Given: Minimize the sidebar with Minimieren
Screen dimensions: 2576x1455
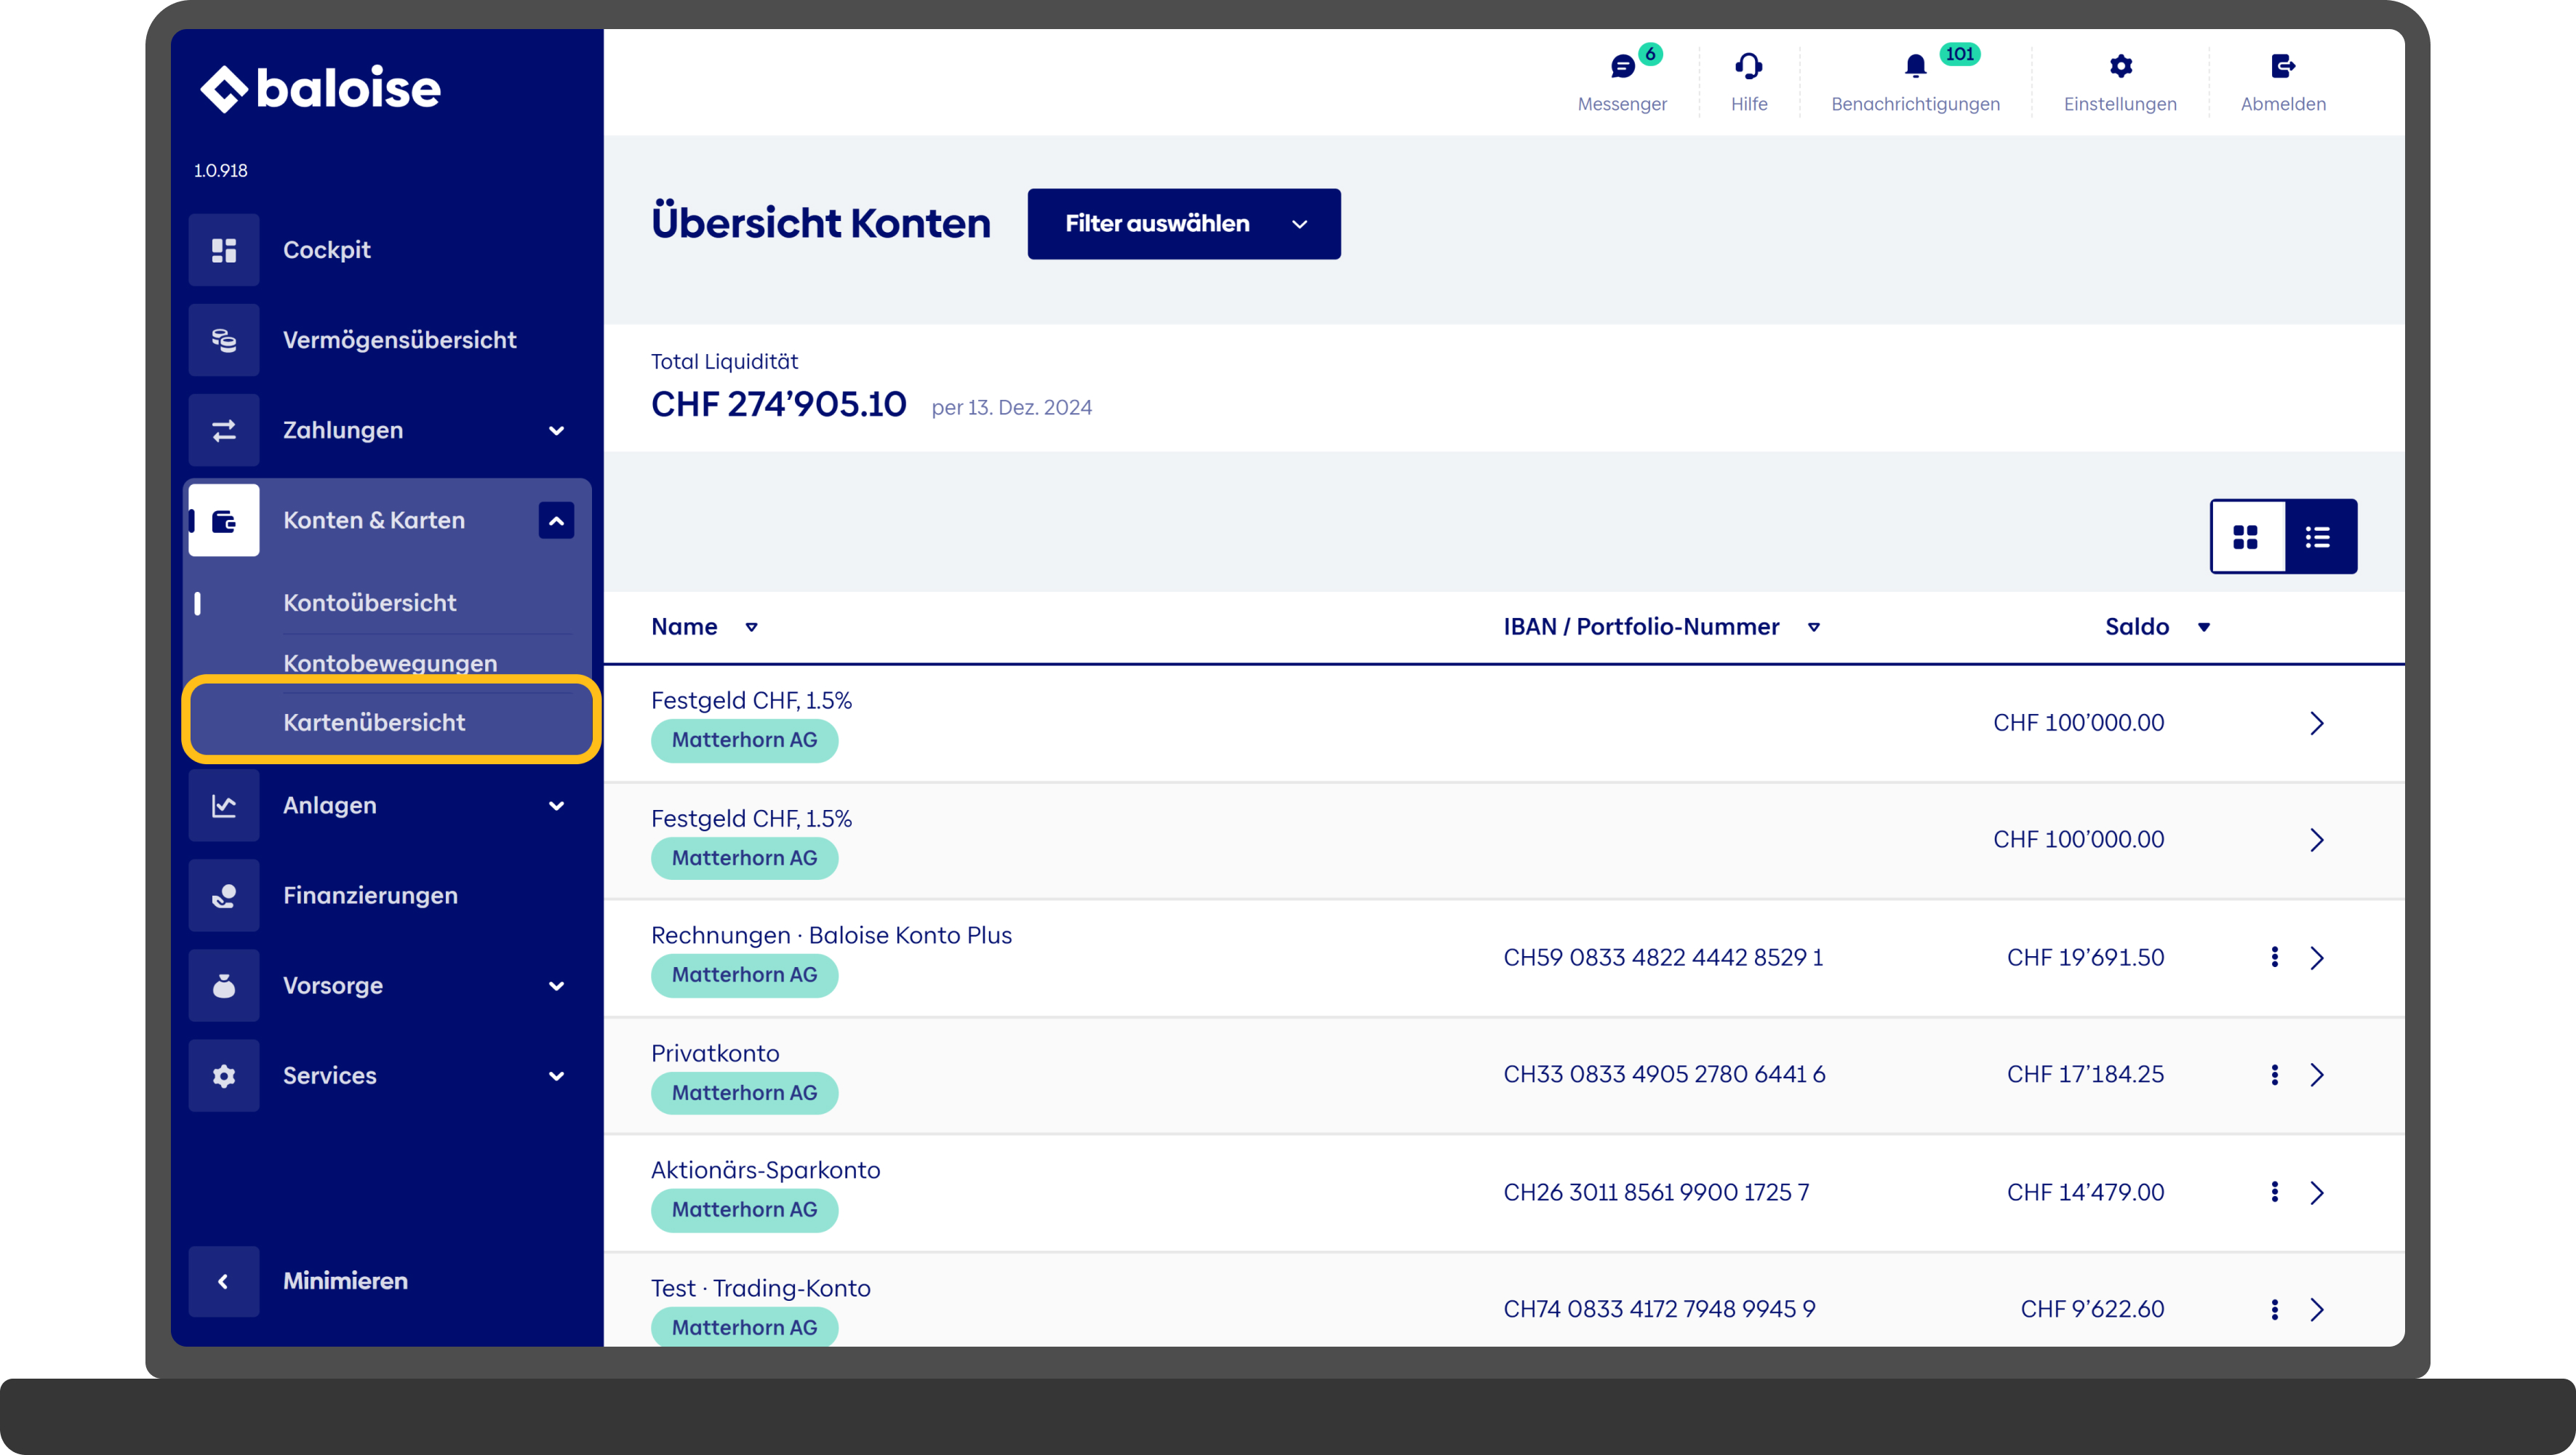Looking at the screenshot, I should pos(224,1281).
